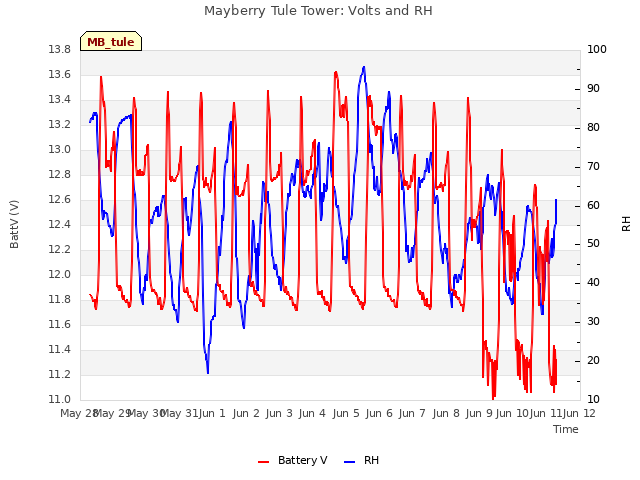The height and width of the screenshot is (480, 640).
Task: Click the Jun 12 date tick label
Action: 579,413
